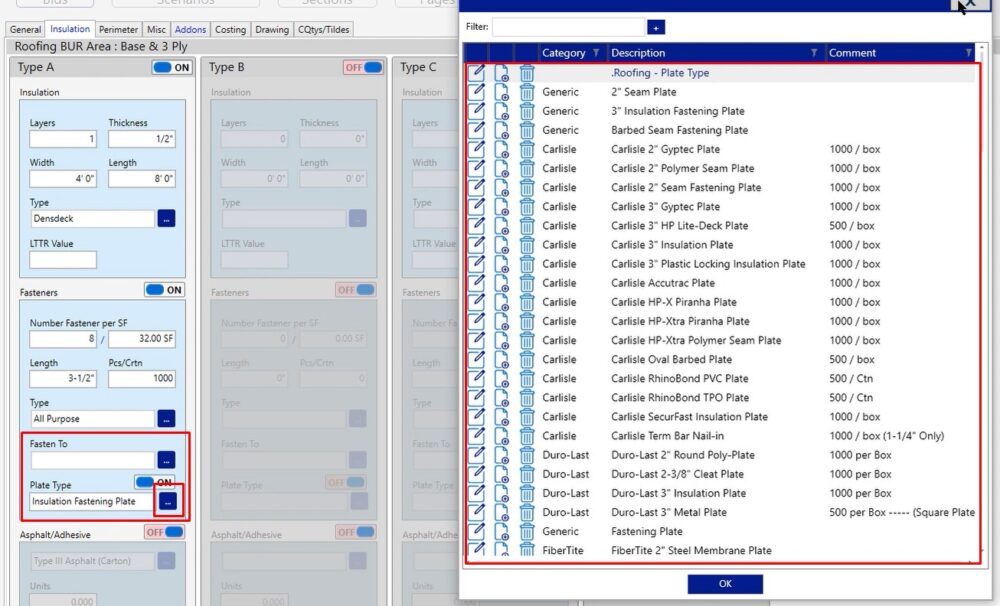
Task: Edit Carlisle Oval Barbed Plate entry
Action: [476, 360]
